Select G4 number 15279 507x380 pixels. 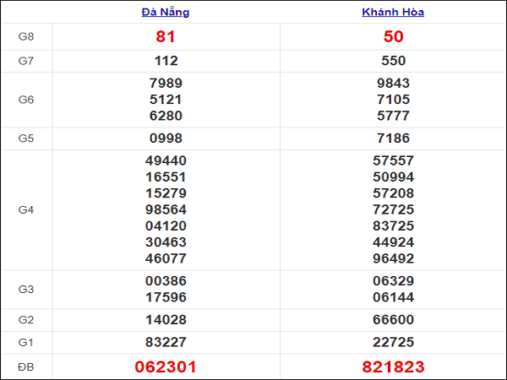pyautogui.click(x=166, y=193)
